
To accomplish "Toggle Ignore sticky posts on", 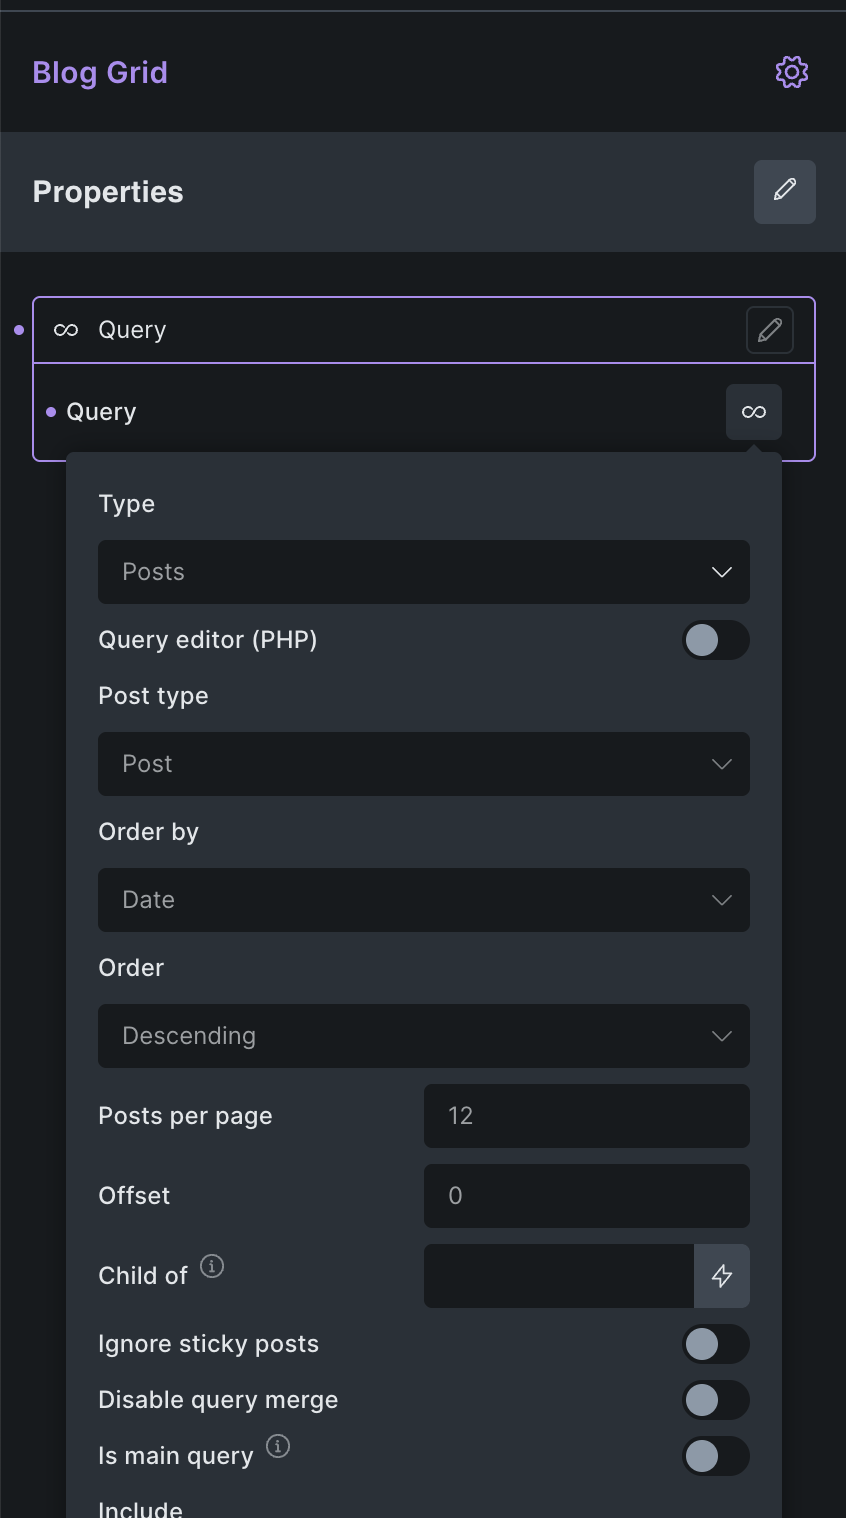I will coord(715,1344).
